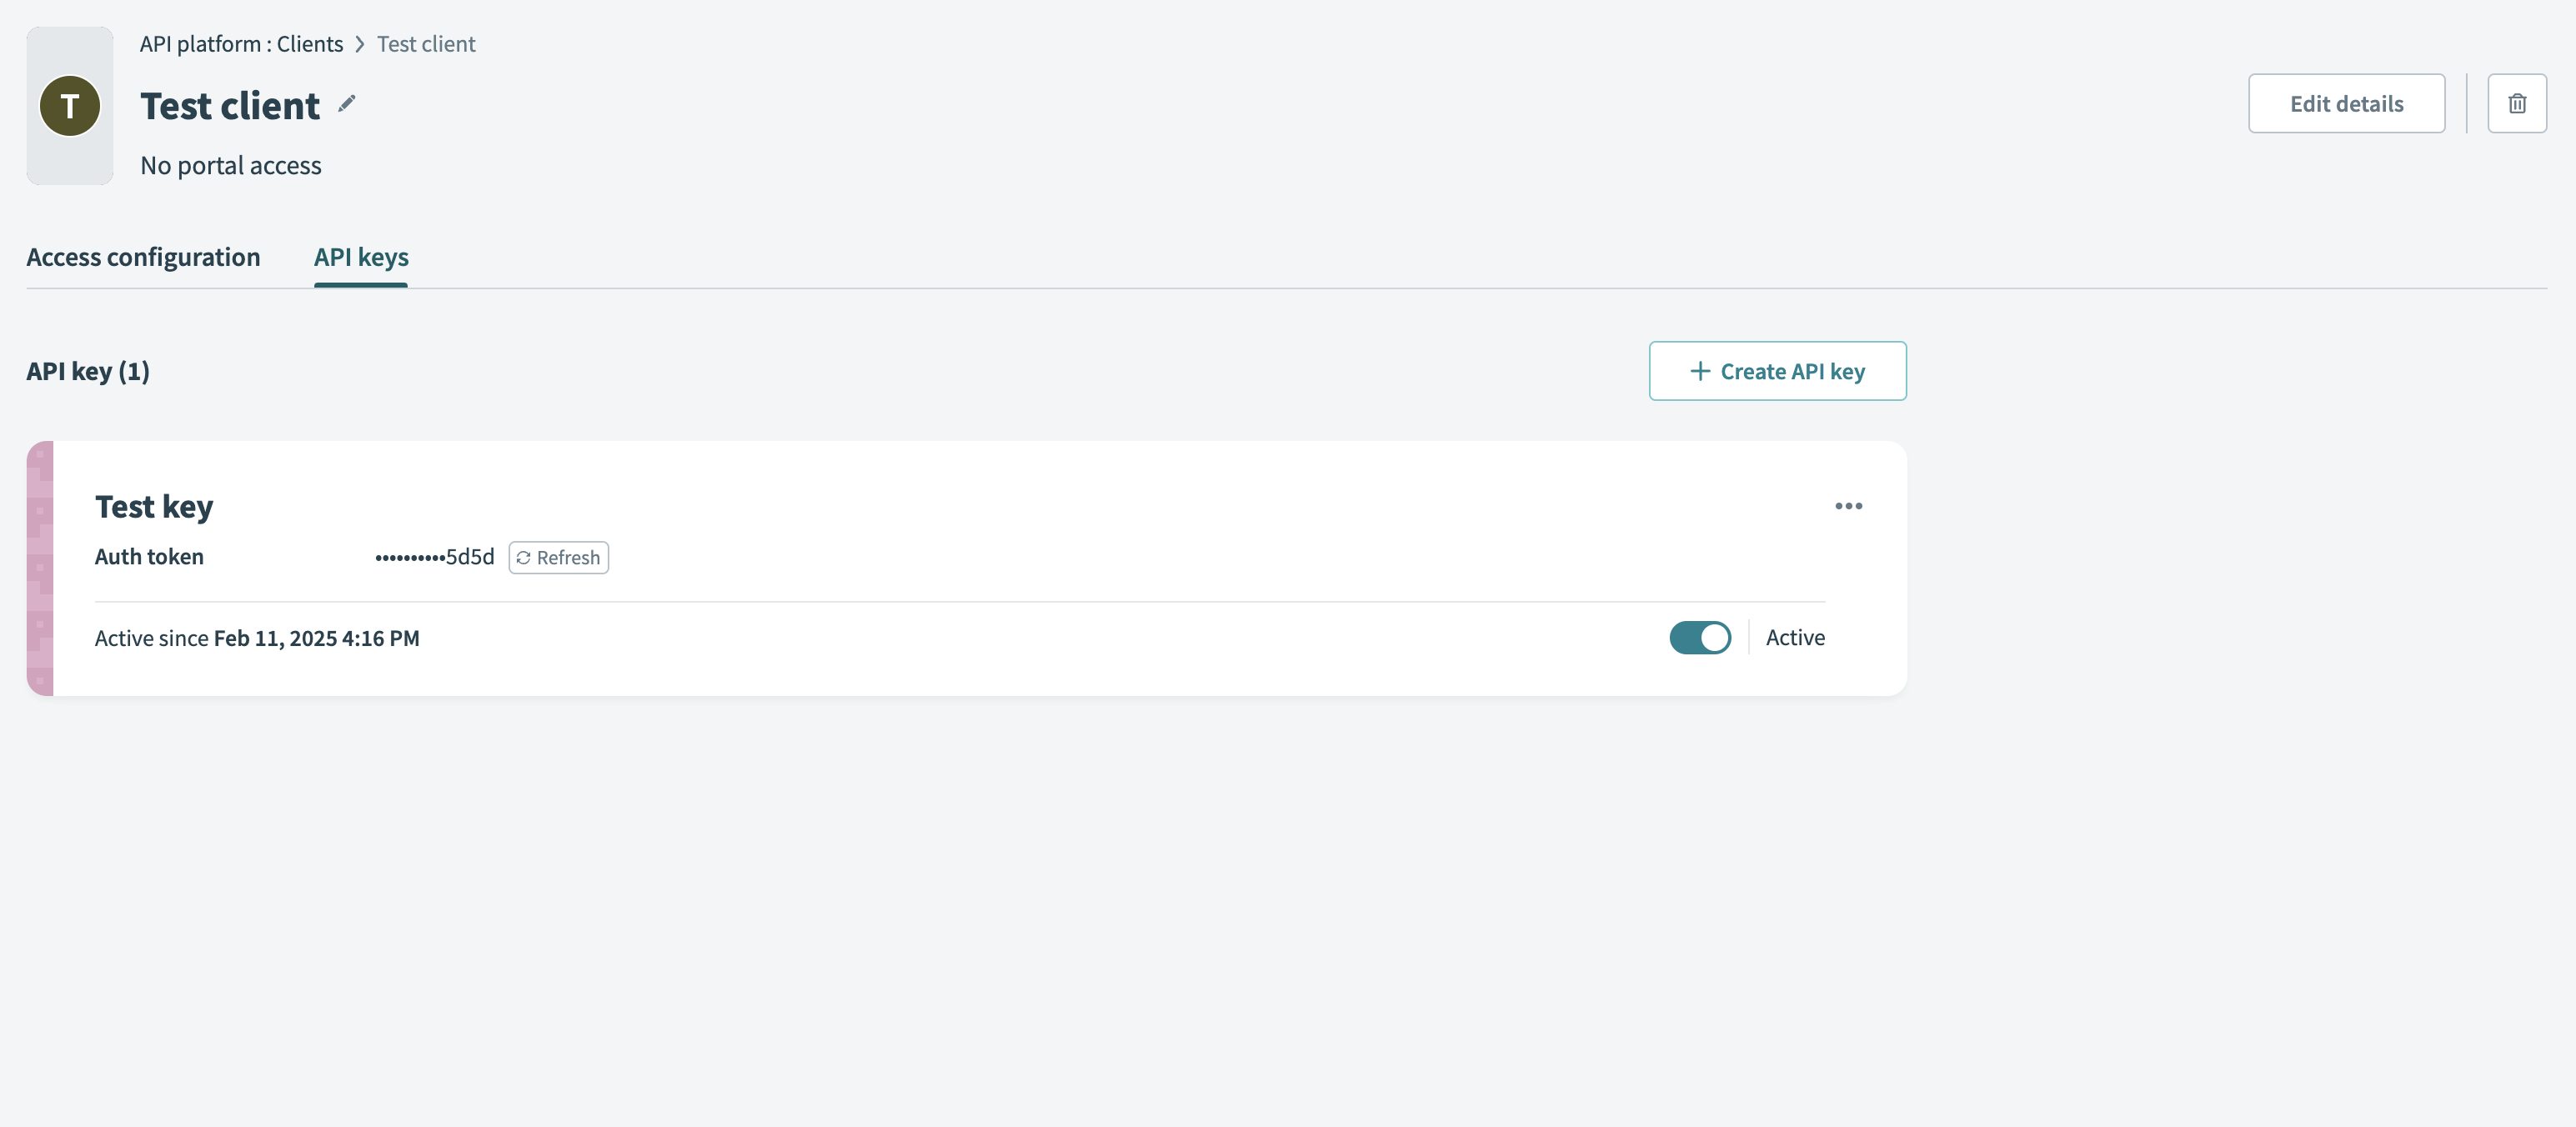Viewport: 2576px width, 1127px height.
Task: Click Create API key
Action: (x=1777, y=370)
